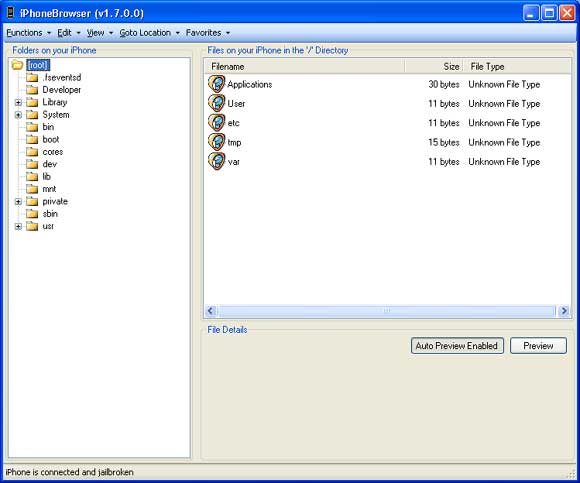Image resolution: width=580 pixels, height=483 pixels.
Task: Select the Library folder label
Action: point(54,102)
